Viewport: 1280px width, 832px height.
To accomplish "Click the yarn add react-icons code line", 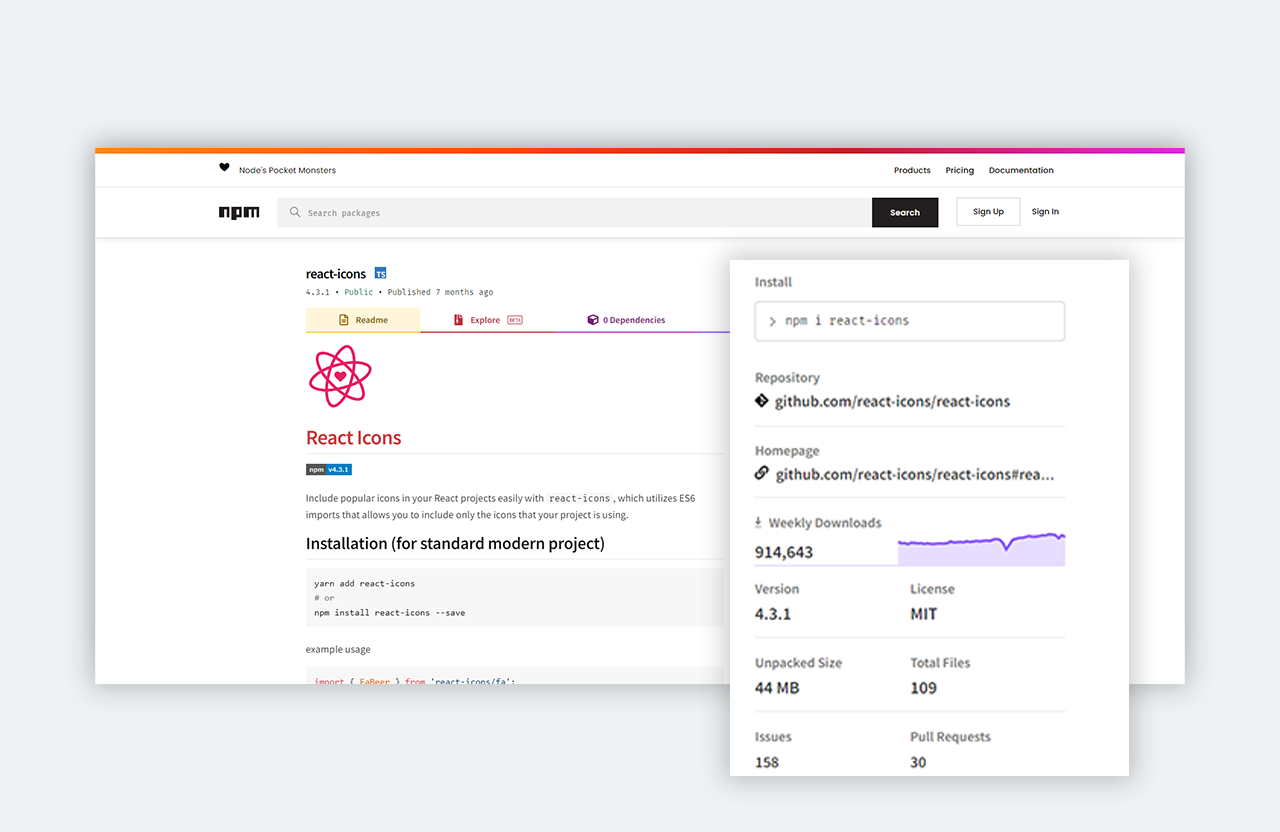I will [364, 583].
